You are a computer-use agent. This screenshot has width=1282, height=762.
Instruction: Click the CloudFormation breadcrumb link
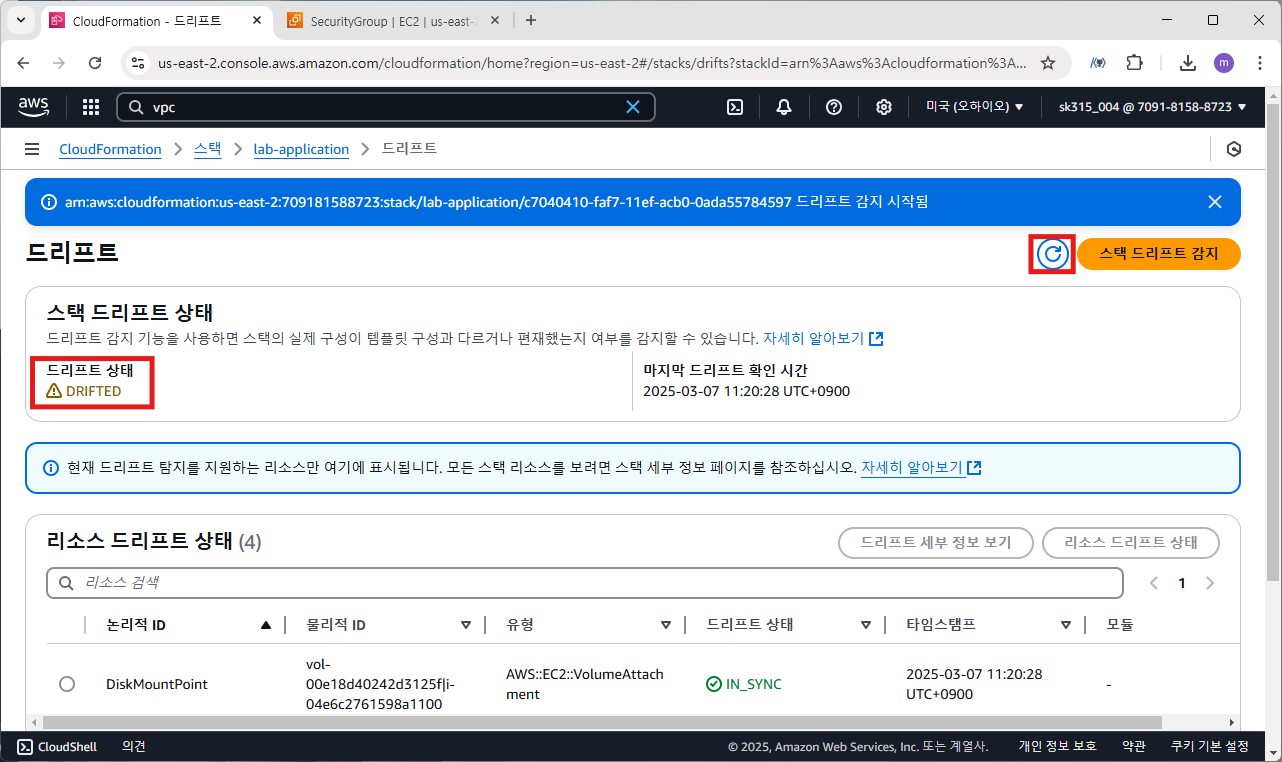pyautogui.click(x=110, y=149)
